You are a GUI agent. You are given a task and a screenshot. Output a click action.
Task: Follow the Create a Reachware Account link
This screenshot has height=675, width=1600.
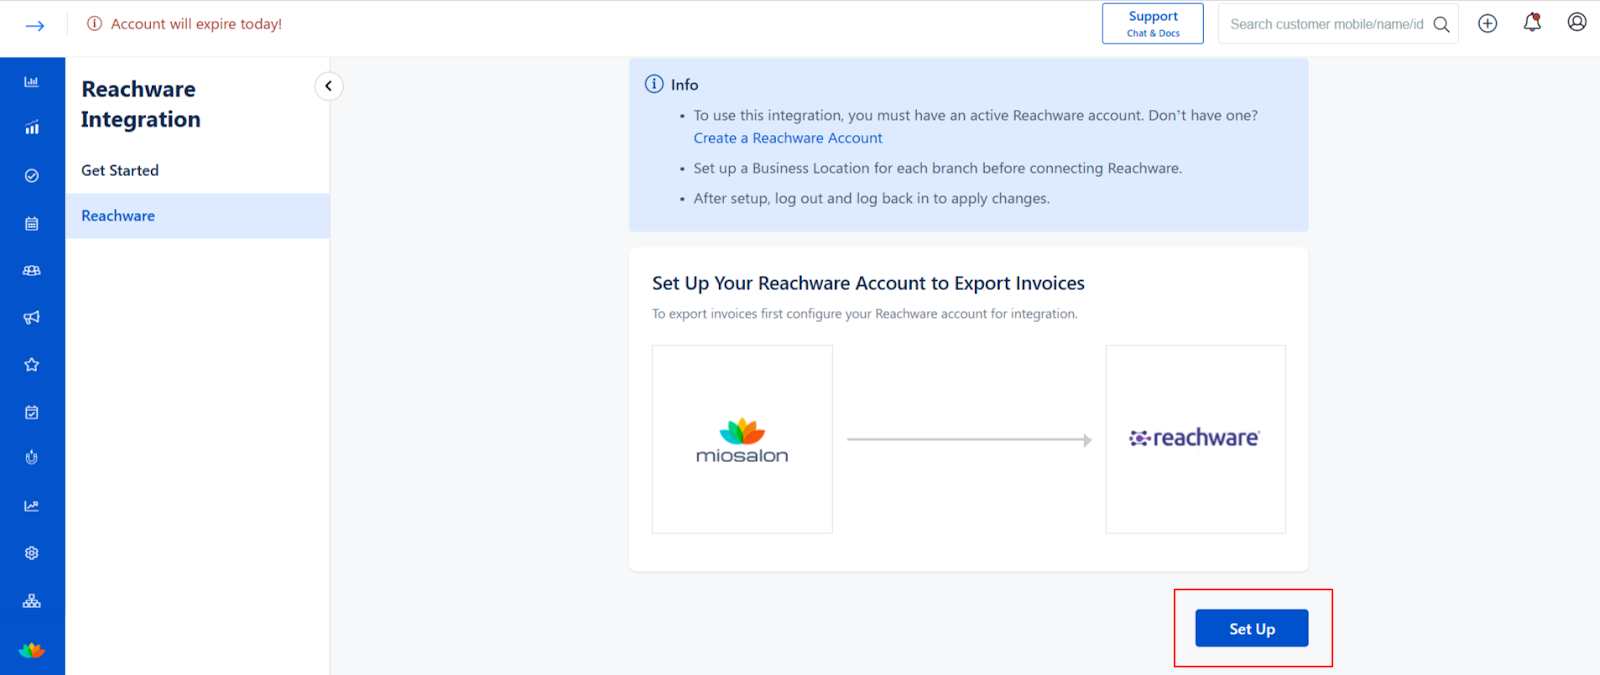click(788, 138)
